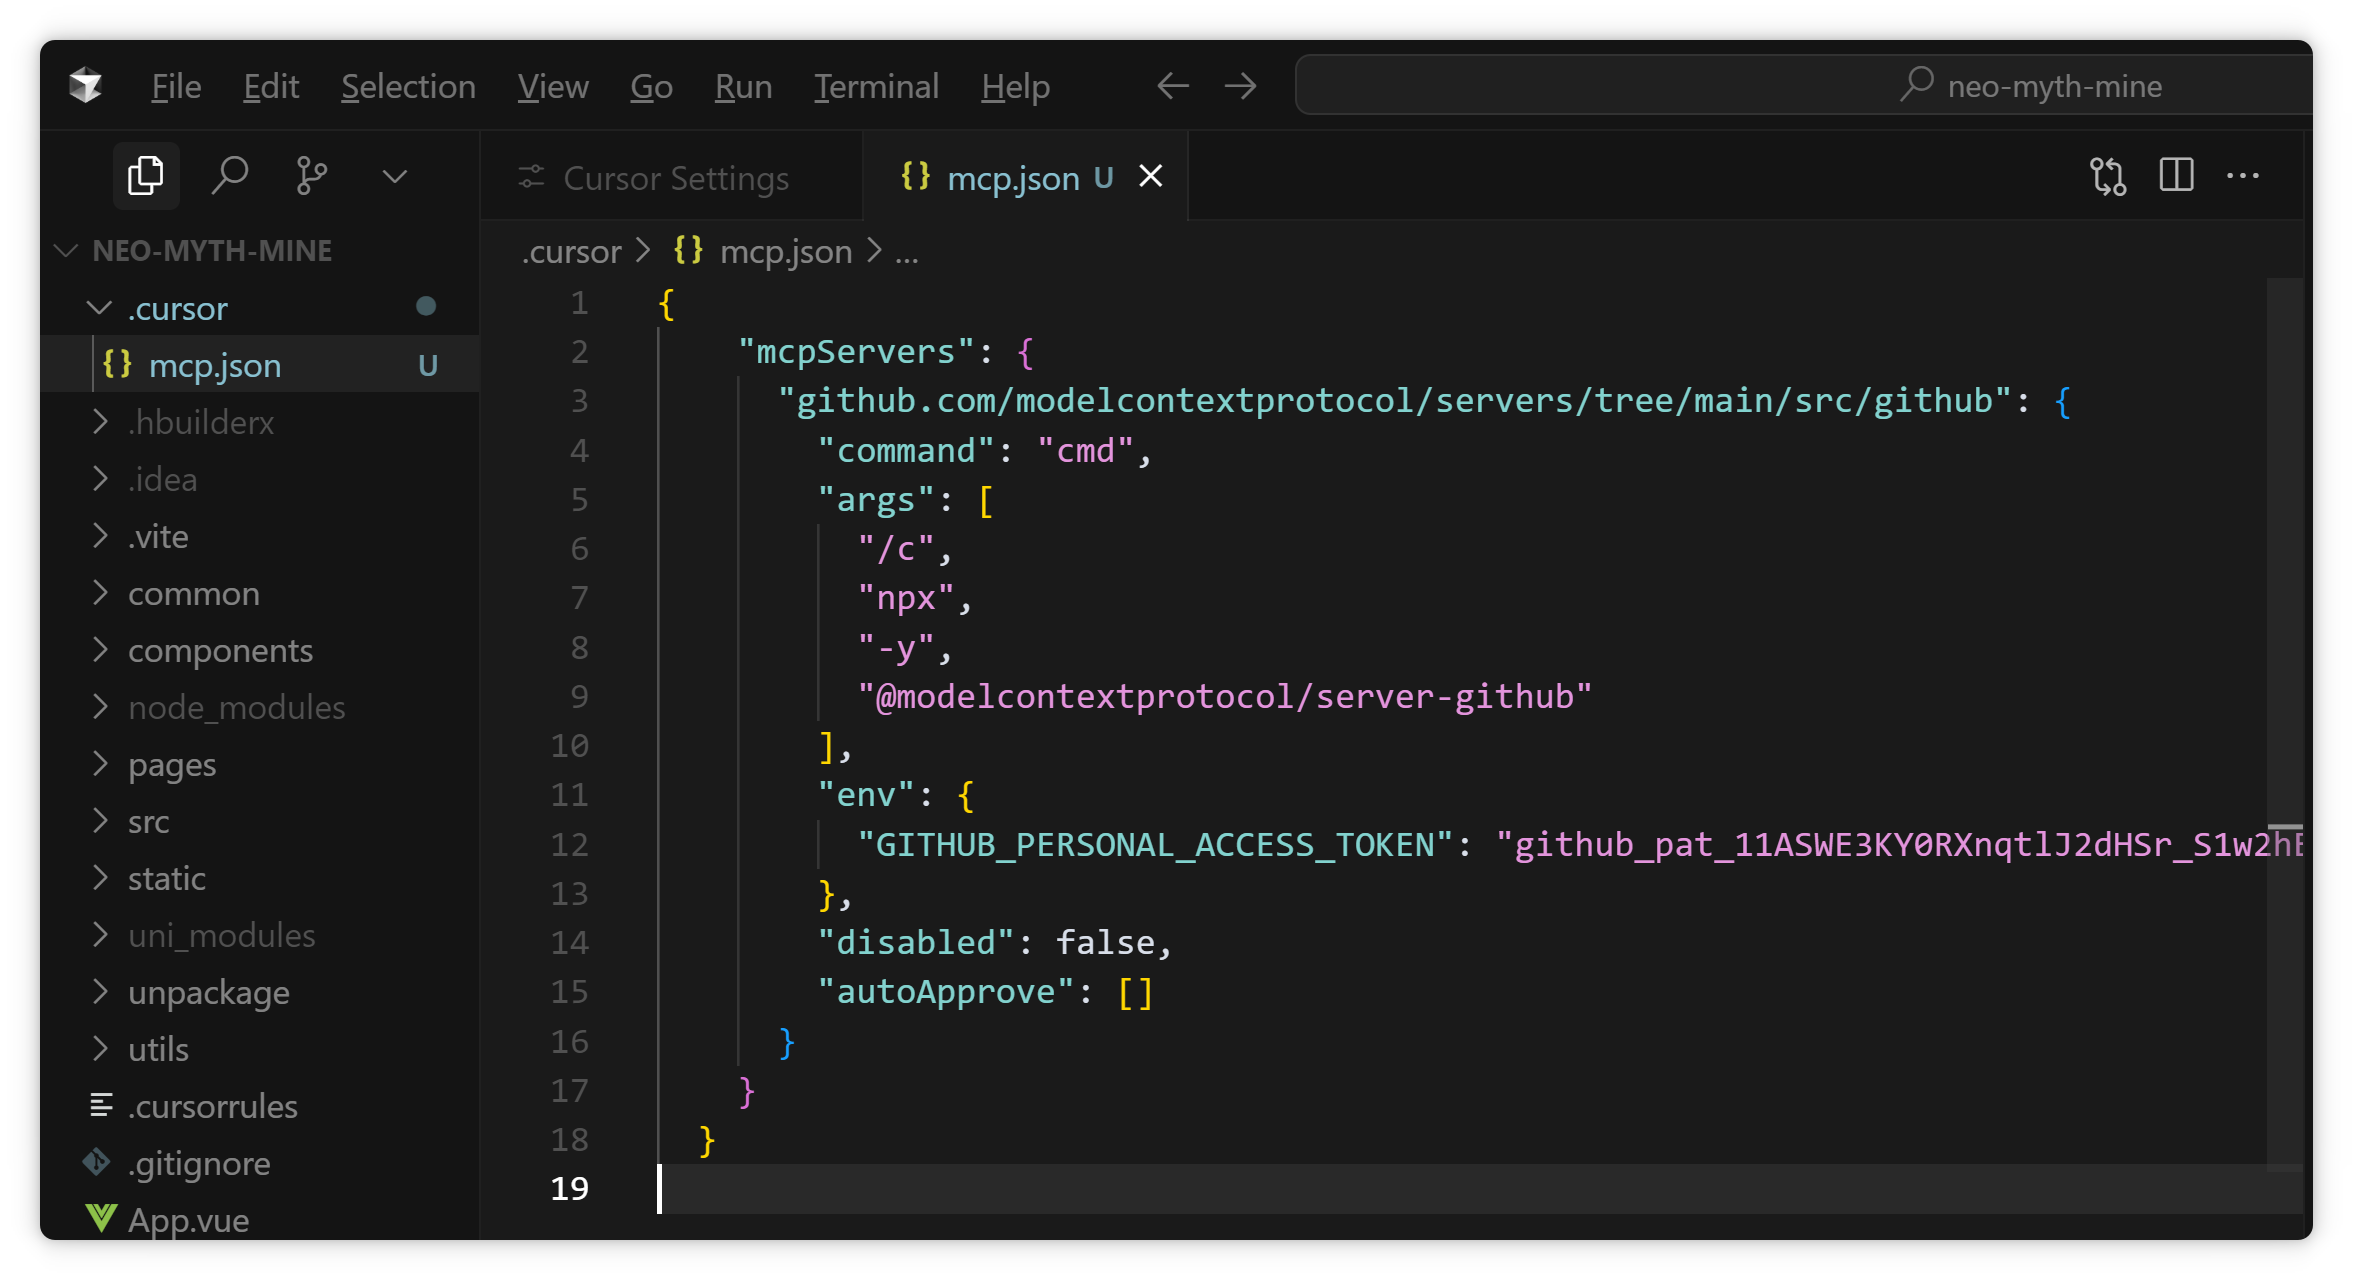Open the Search magnifier icon
Screen dimensions: 2353x1280
pyautogui.click(x=229, y=176)
